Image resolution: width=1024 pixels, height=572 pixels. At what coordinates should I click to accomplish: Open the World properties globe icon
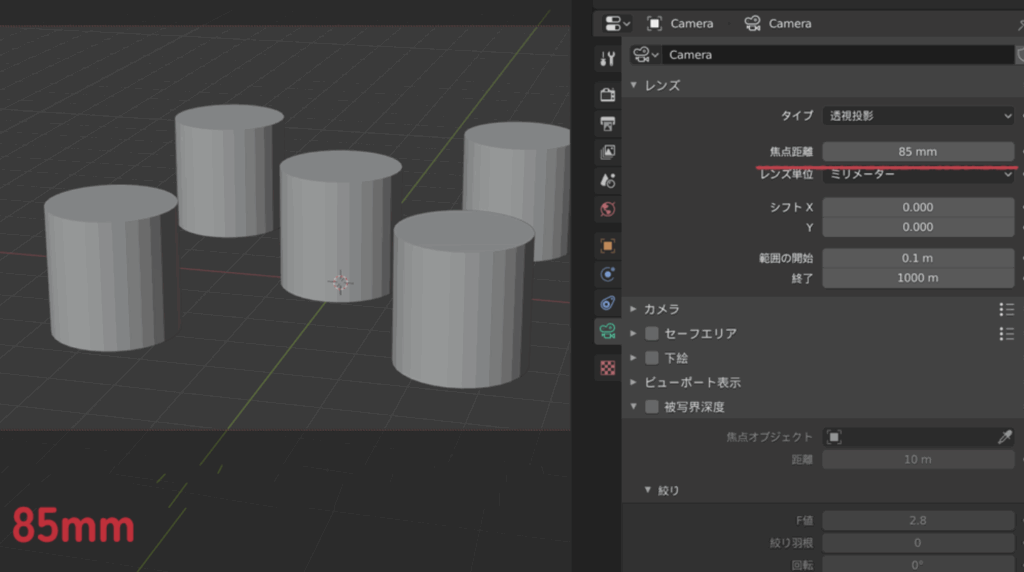(607, 210)
